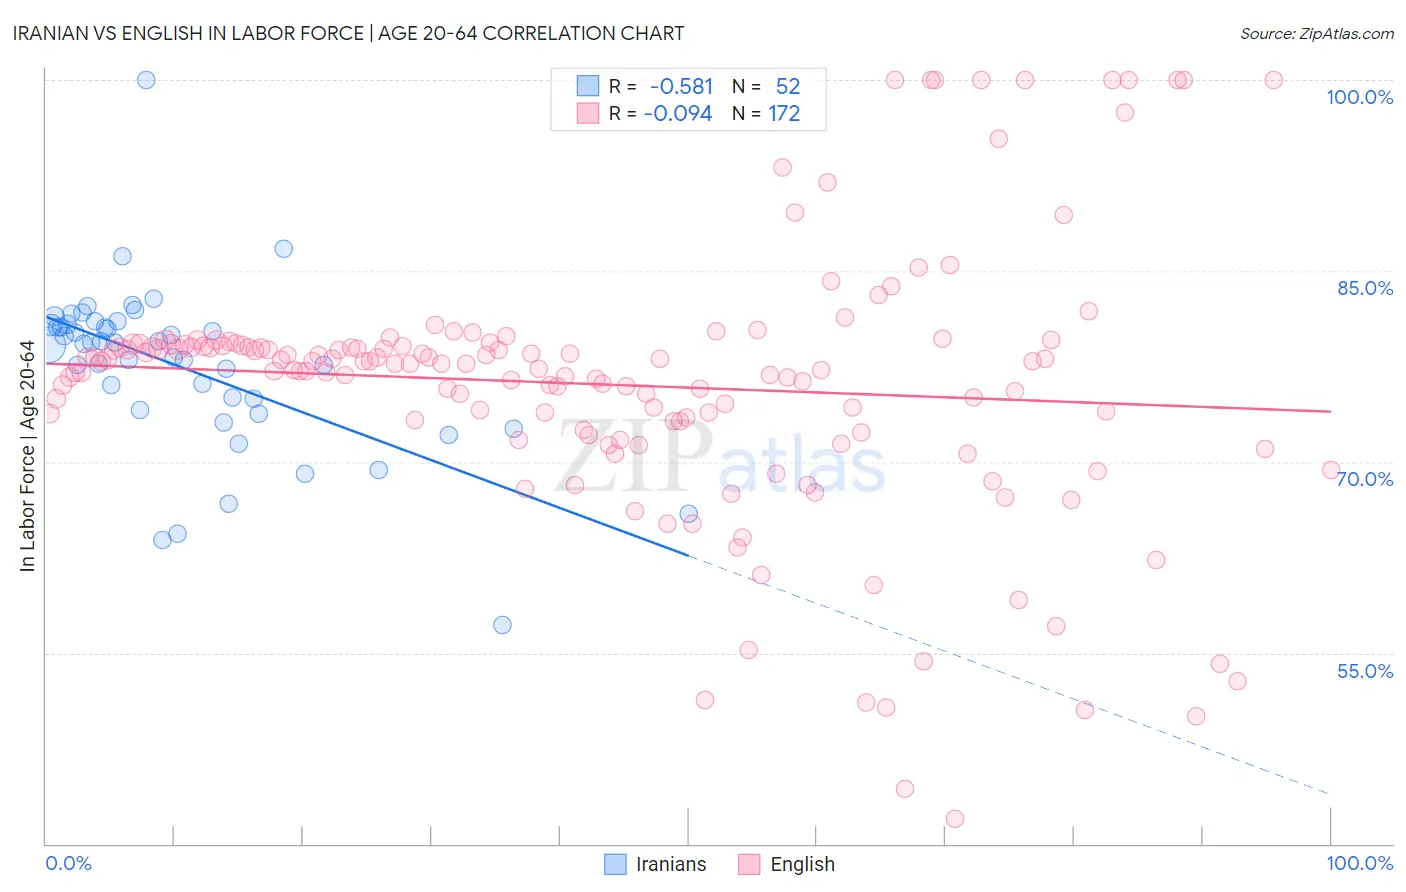This screenshot has width=1406, height=892.
Task: Click the blue swatch beside R = -0.581
Action: coord(587,86)
